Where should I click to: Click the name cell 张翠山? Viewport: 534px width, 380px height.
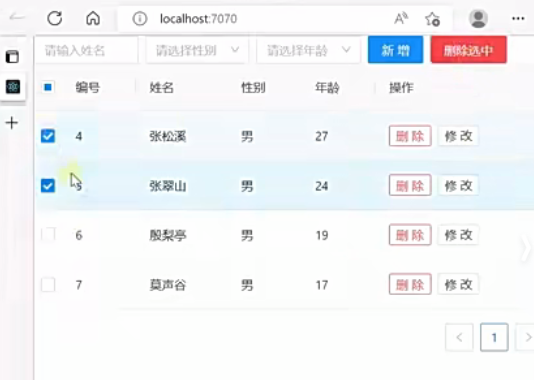[168, 186]
